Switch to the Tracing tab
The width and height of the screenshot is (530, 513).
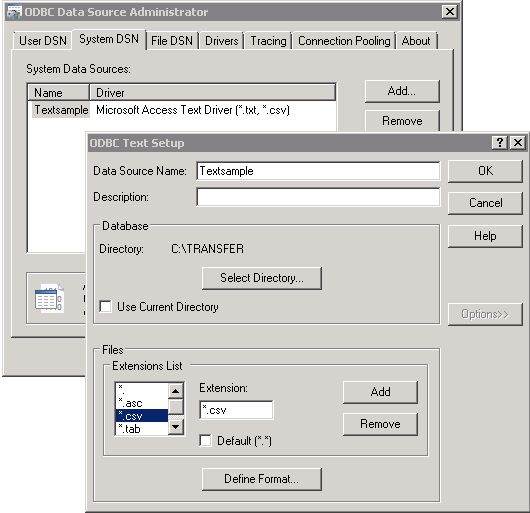click(268, 41)
